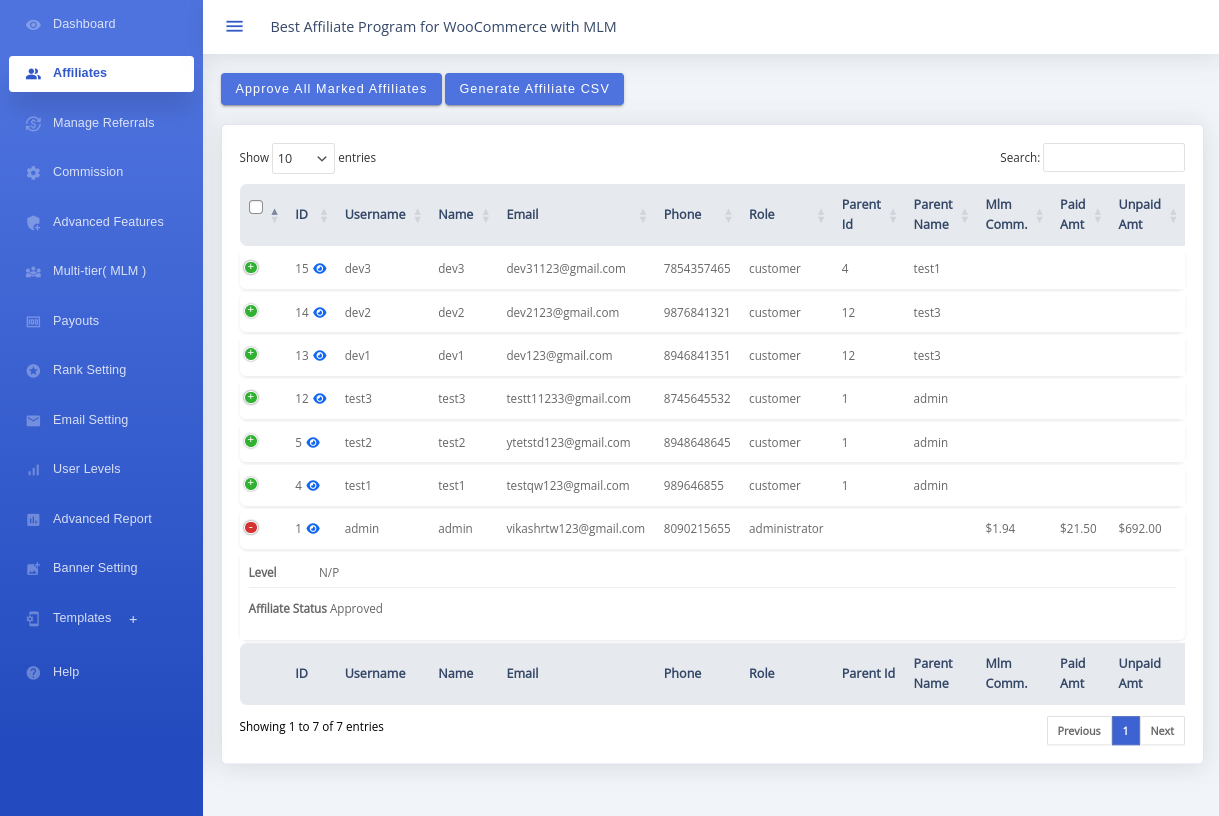The height and width of the screenshot is (816, 1219).
Task: View details via eye icon for ID 15
Action: [x=320, y=268]
